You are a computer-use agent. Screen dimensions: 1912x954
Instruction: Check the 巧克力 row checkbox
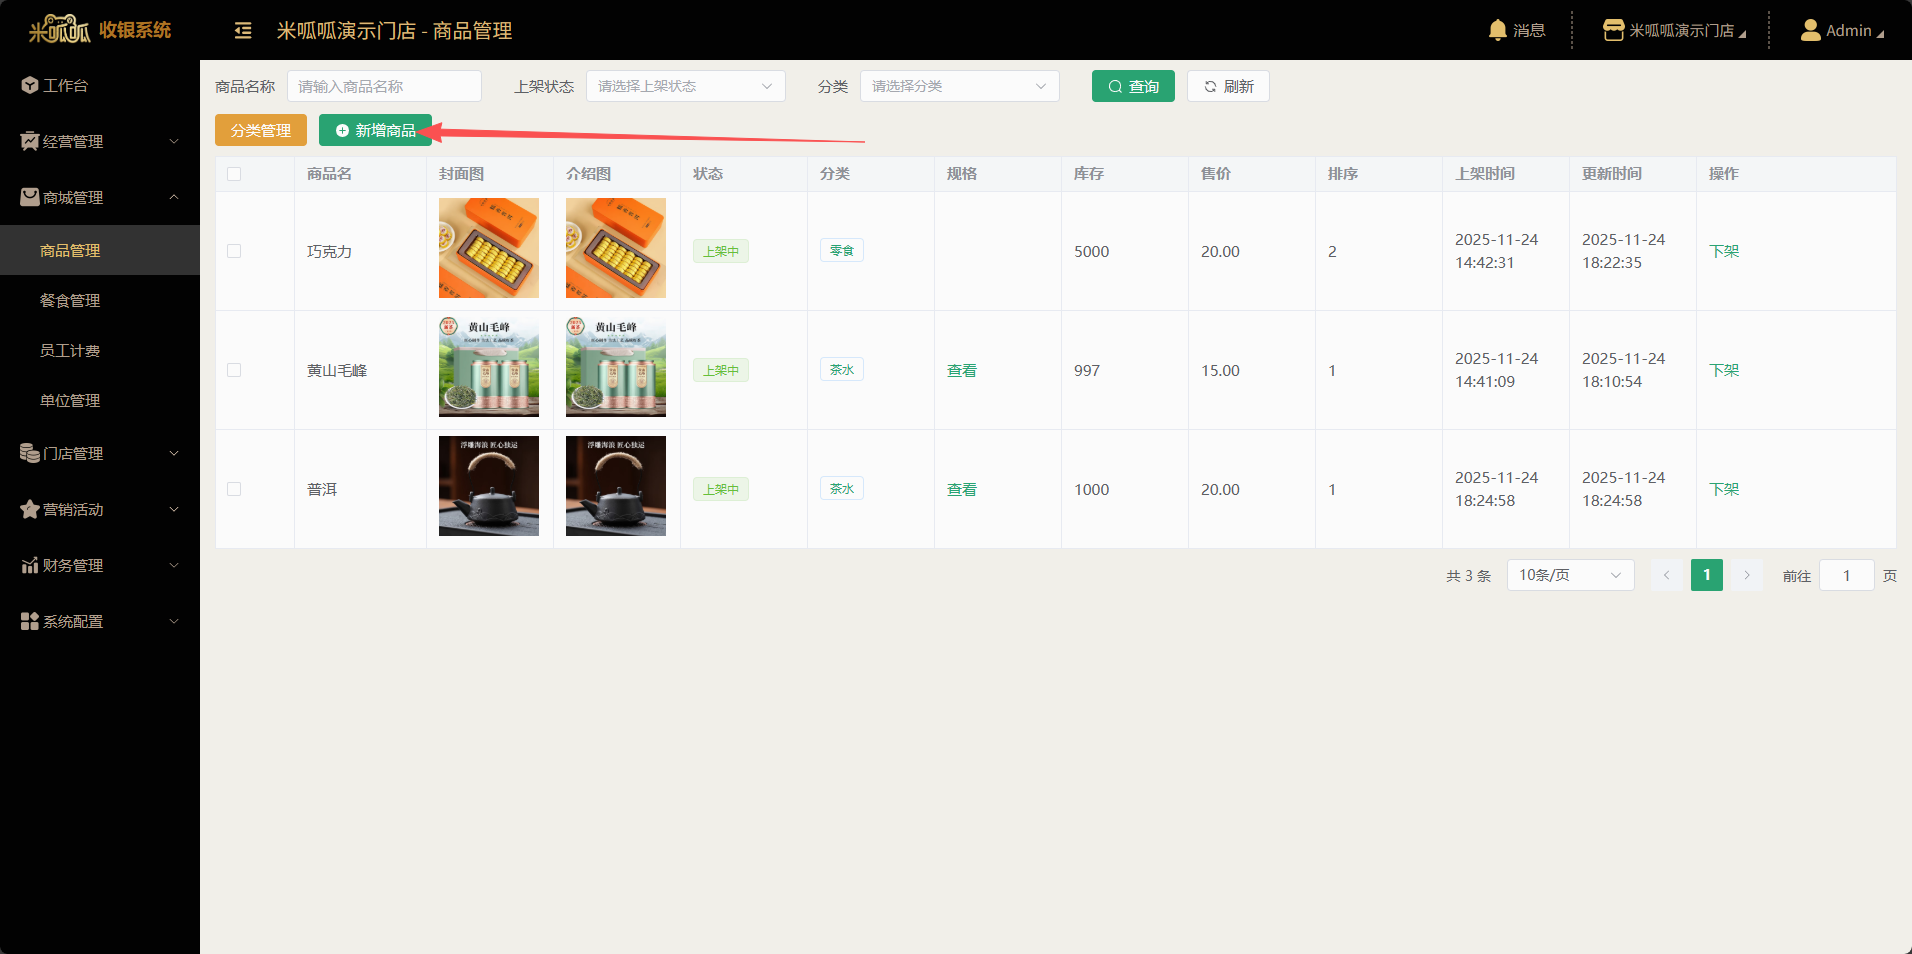(234, 251)
